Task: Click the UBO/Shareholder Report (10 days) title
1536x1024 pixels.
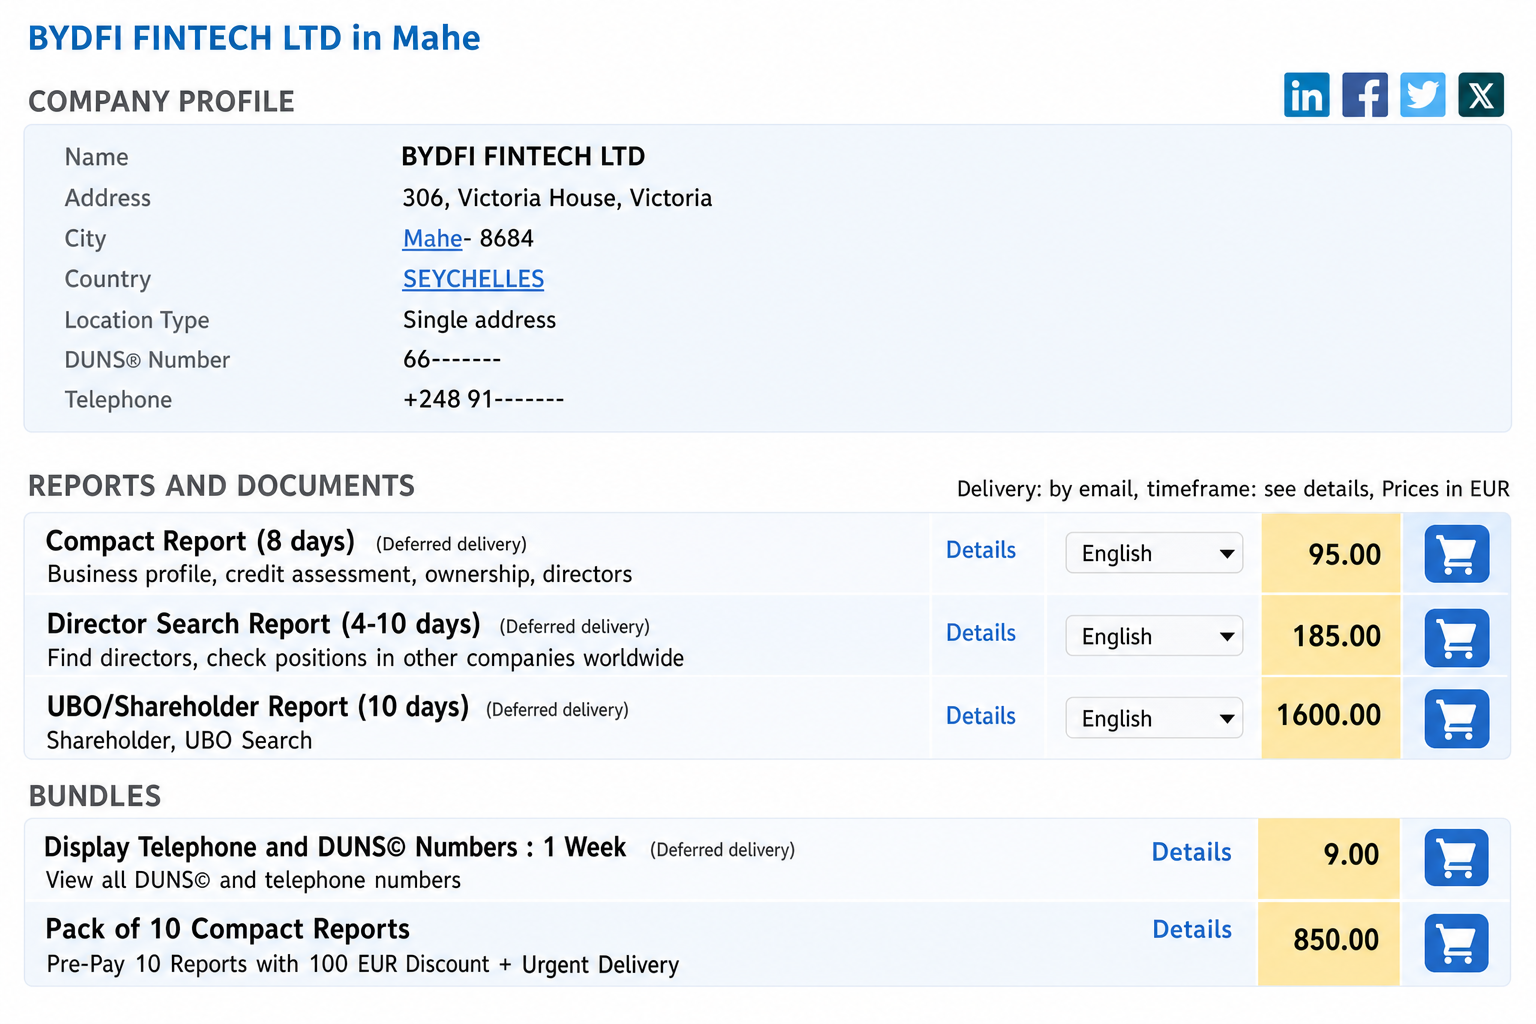Action: click(258, 707)
